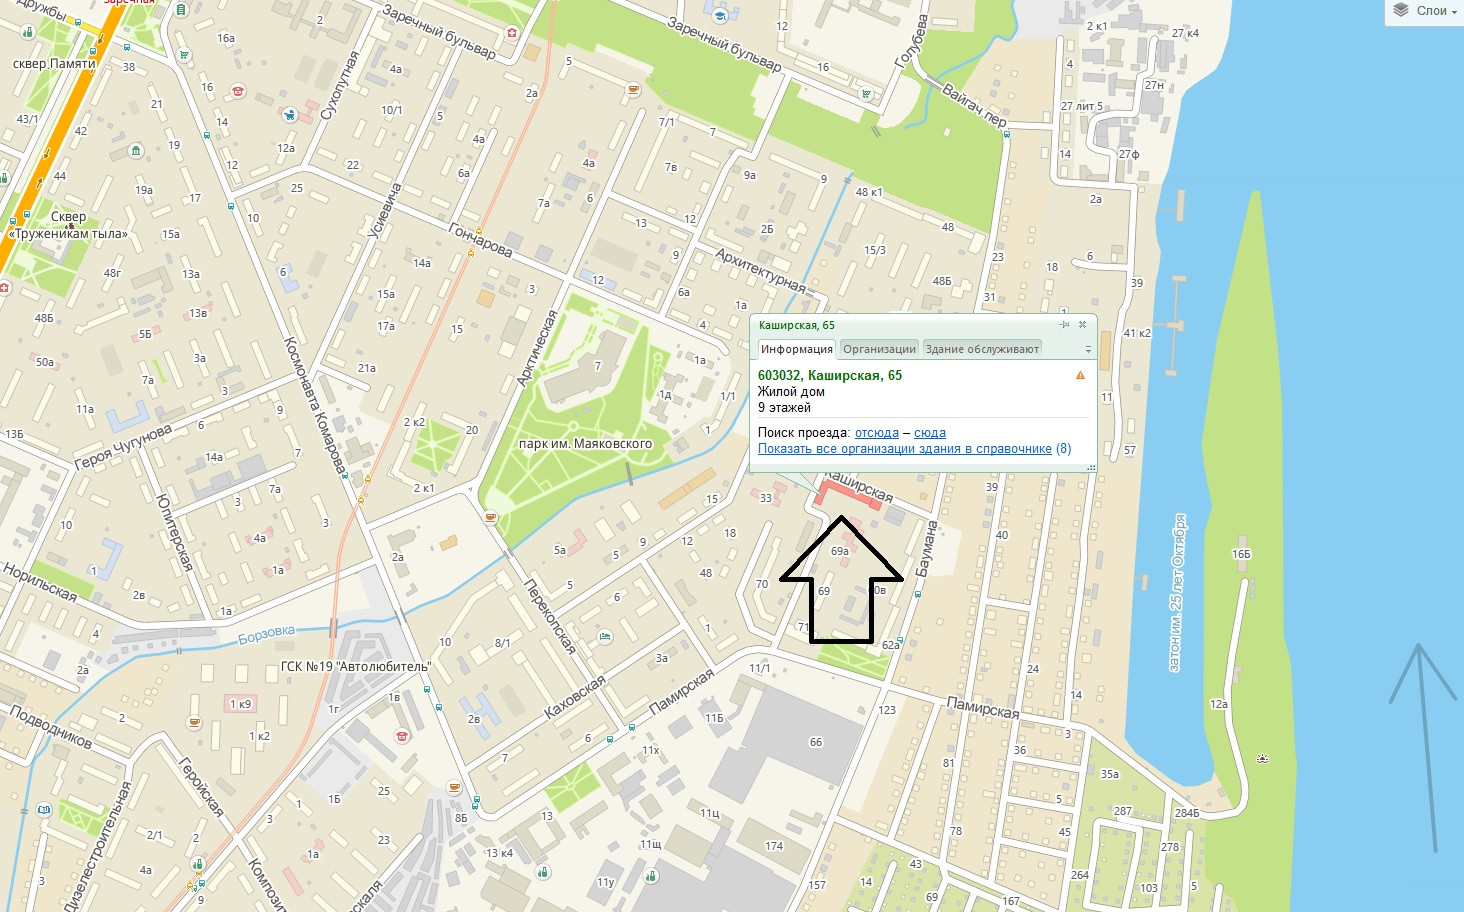Click the museum icon near building 19
This screenshot has width=1464, height=912.
click(x=136, y=151)
